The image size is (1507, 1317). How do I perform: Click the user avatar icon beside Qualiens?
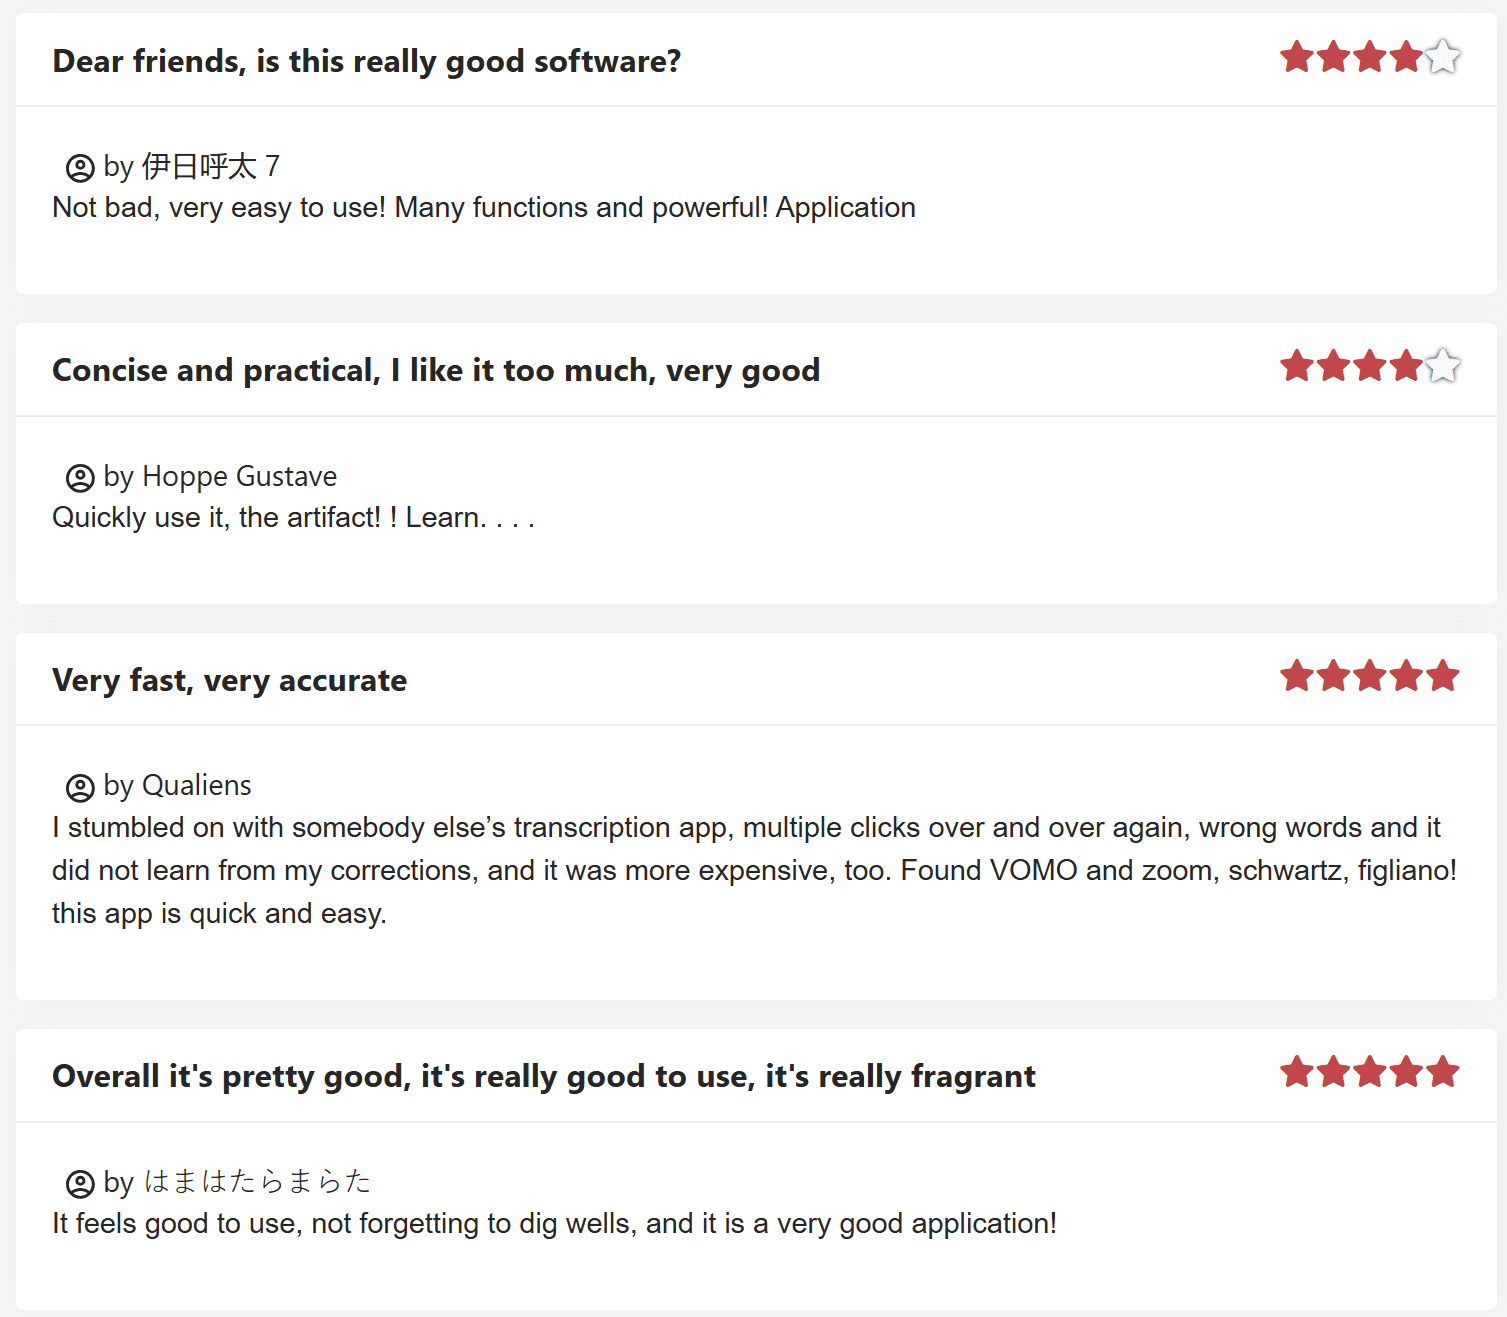click(80, 788)
